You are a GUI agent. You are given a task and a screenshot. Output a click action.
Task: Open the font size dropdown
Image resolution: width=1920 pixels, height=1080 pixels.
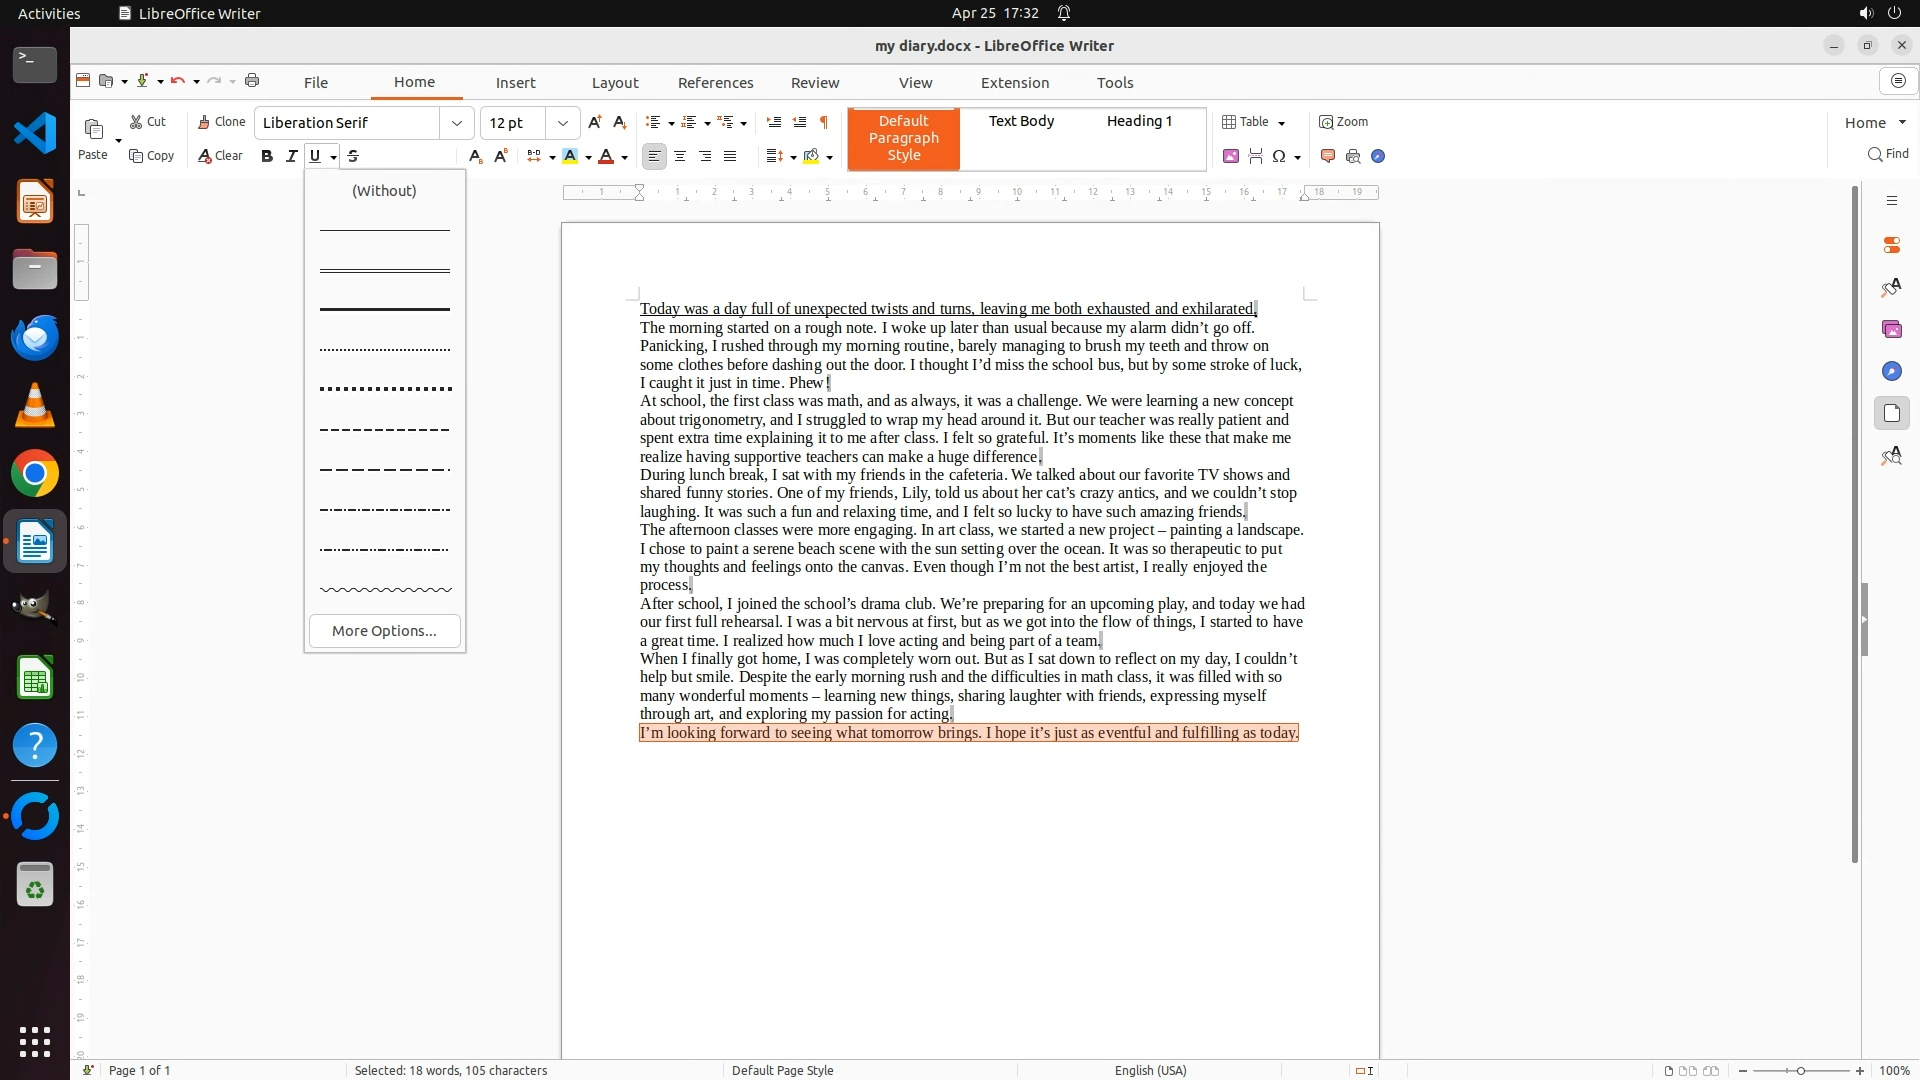click(x=563, y=123)
